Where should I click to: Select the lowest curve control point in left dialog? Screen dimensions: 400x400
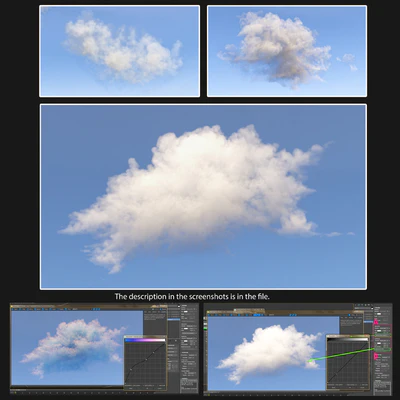131,369
